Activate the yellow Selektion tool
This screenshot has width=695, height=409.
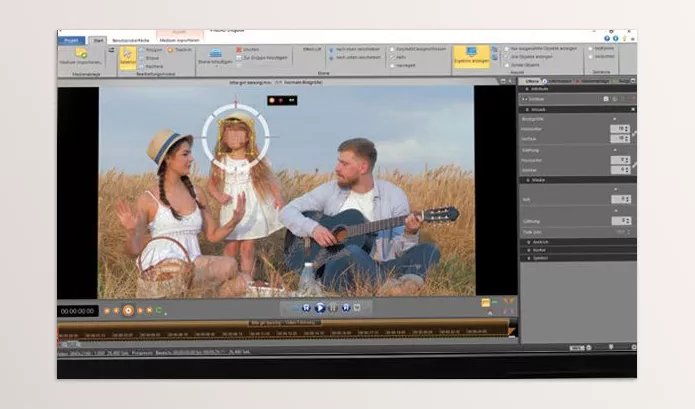(x=128, y=58)
